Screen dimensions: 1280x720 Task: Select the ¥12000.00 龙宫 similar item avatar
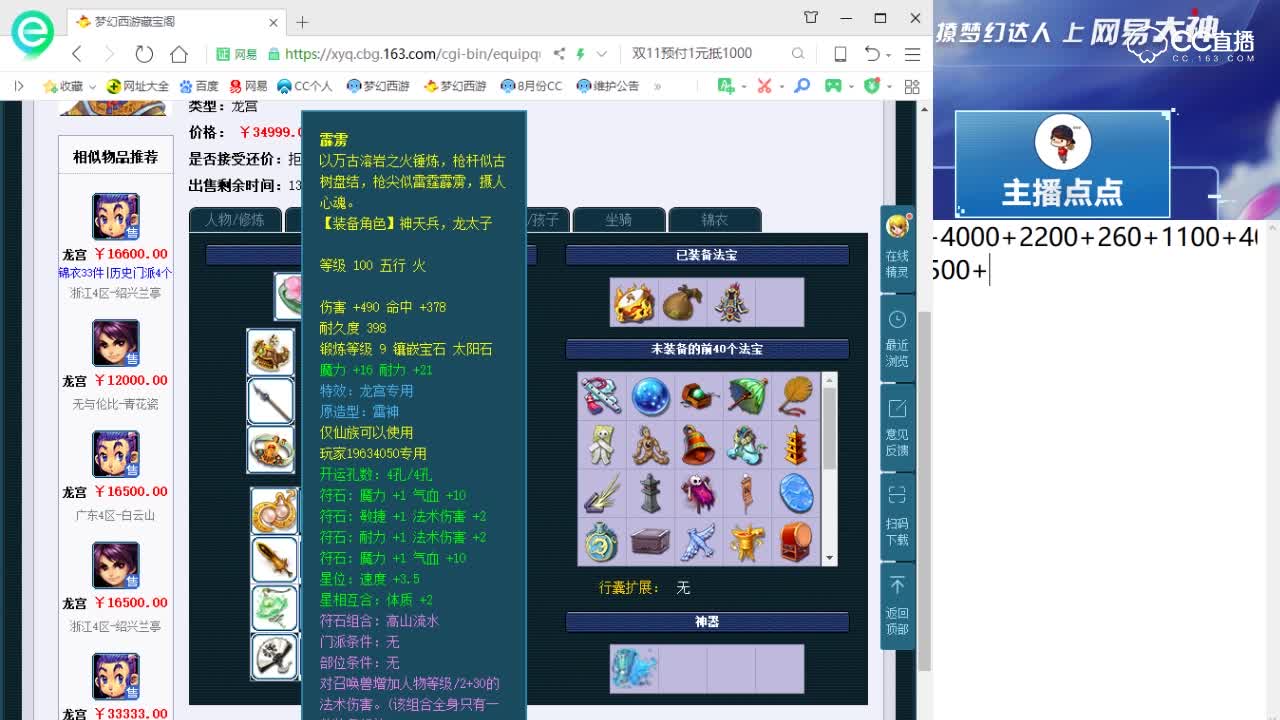point(116,343)
